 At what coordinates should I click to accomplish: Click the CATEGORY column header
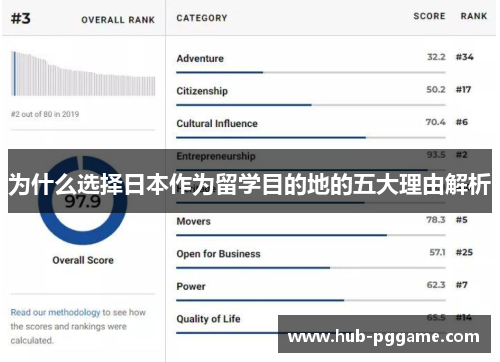[202, 18]
